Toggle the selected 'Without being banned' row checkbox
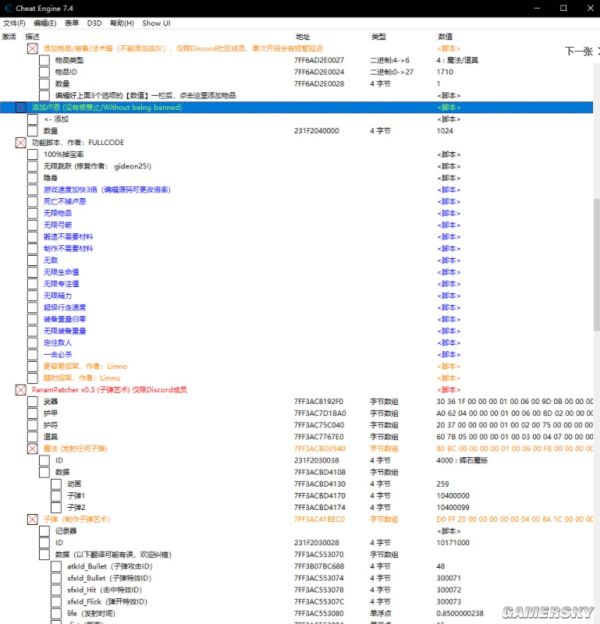Screen dimensions: 600x624 point(21,107)
